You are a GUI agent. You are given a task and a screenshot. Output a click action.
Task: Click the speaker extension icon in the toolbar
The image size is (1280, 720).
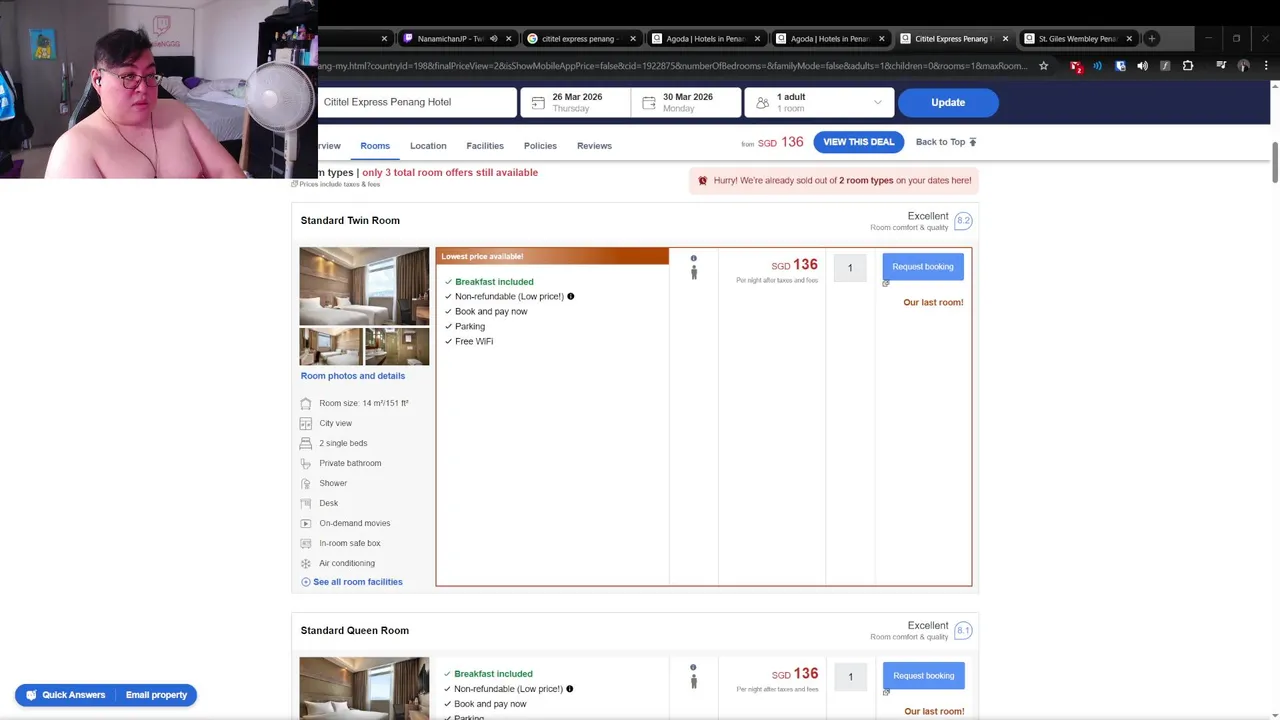[1142, 66]
